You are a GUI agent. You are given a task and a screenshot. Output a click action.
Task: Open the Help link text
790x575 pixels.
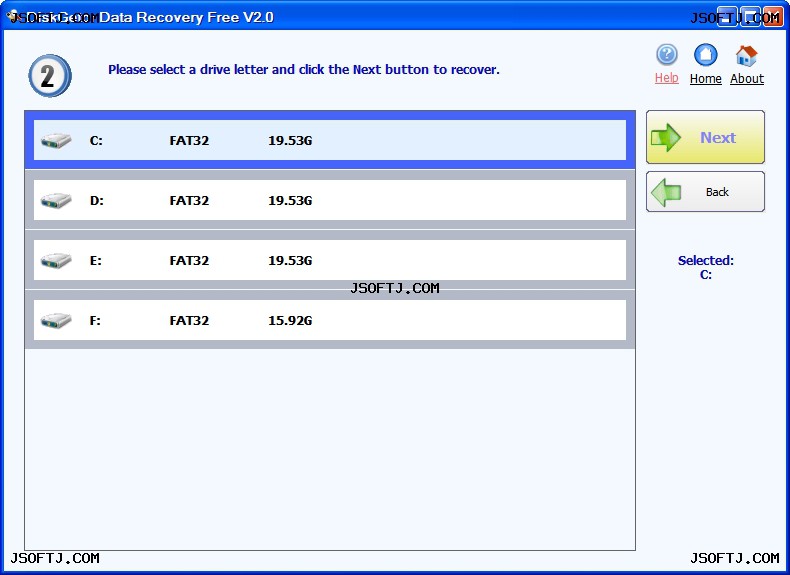pyautogui.click(x=667, y=78)
